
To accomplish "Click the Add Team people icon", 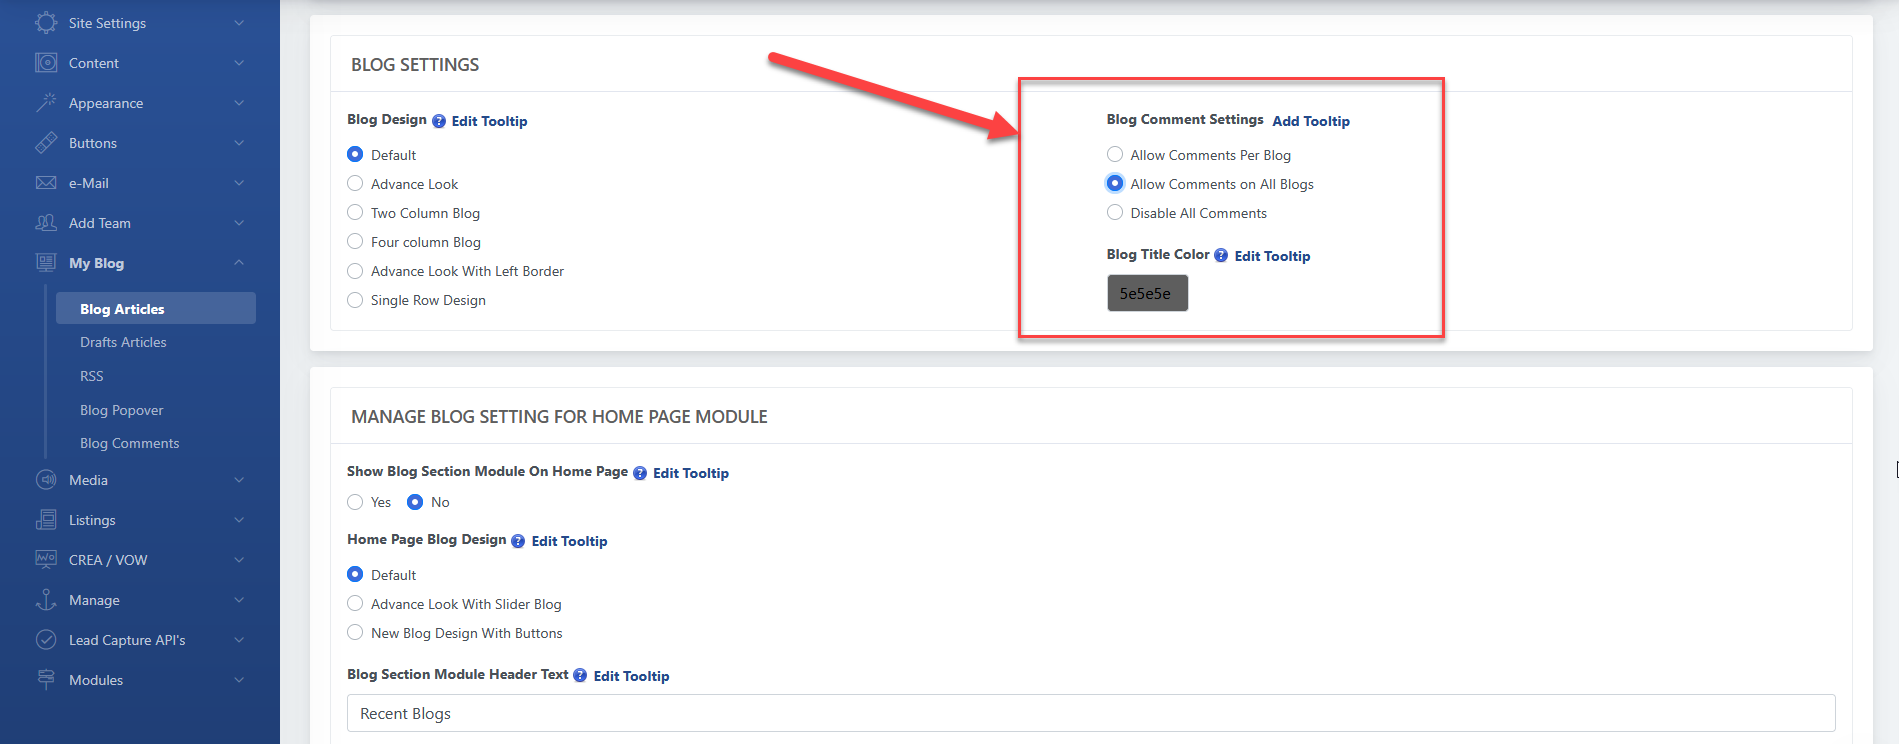I will coord(46,223).
